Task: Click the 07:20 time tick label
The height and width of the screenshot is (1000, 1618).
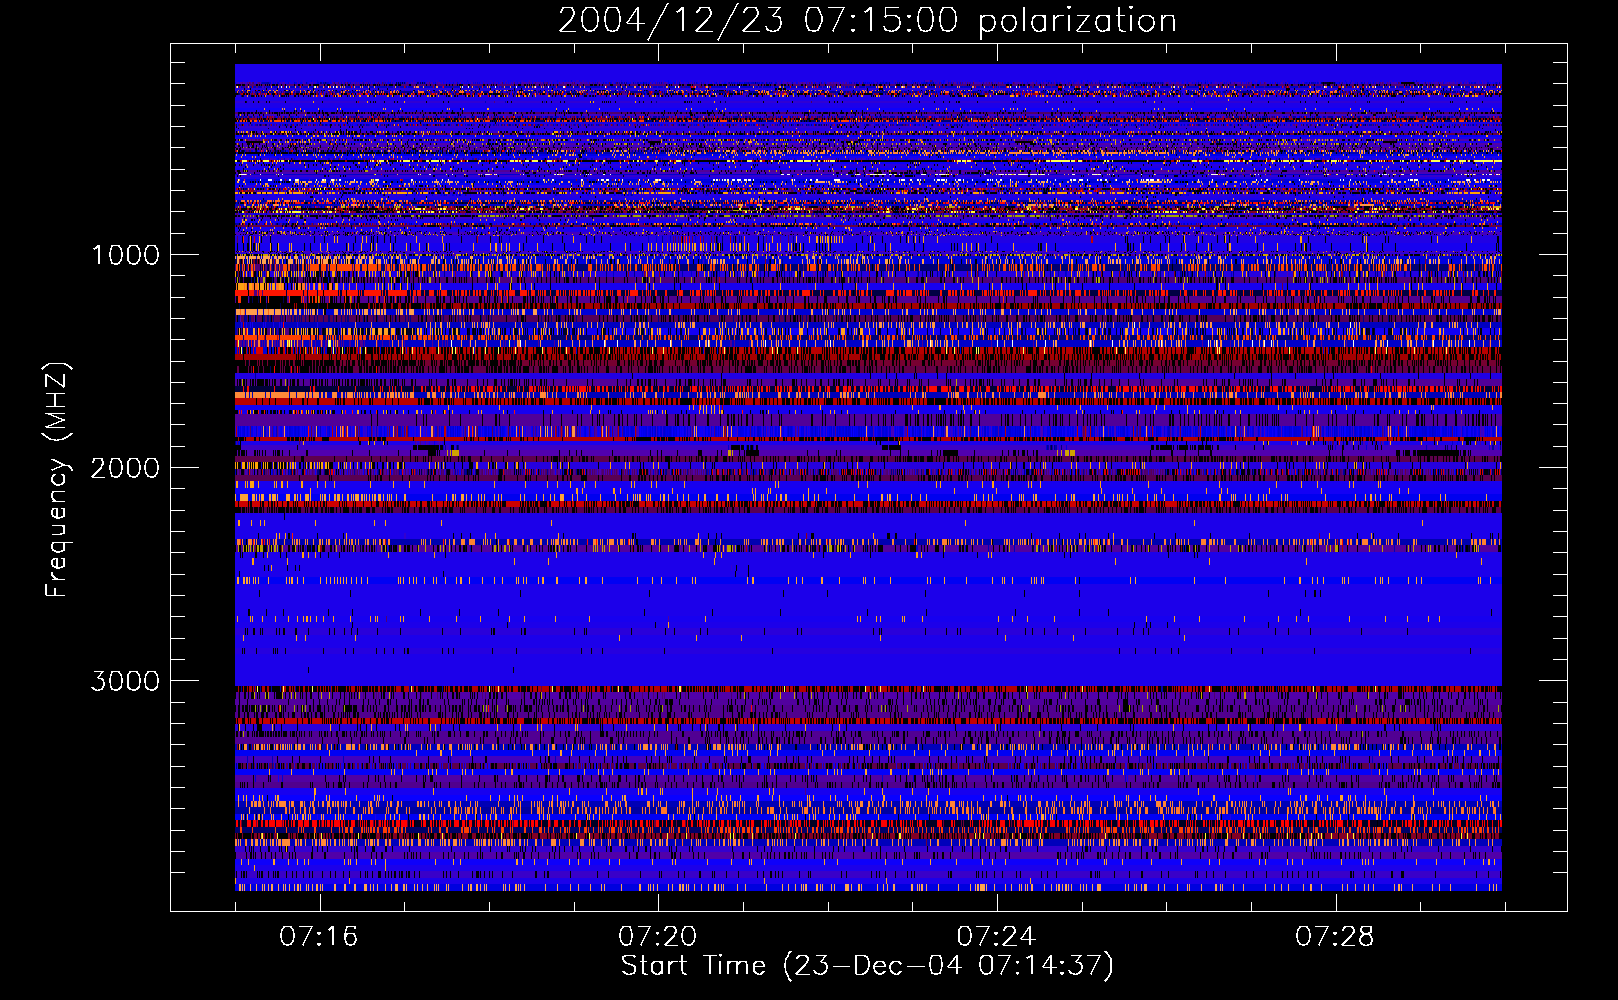Action: coord(657,937)
